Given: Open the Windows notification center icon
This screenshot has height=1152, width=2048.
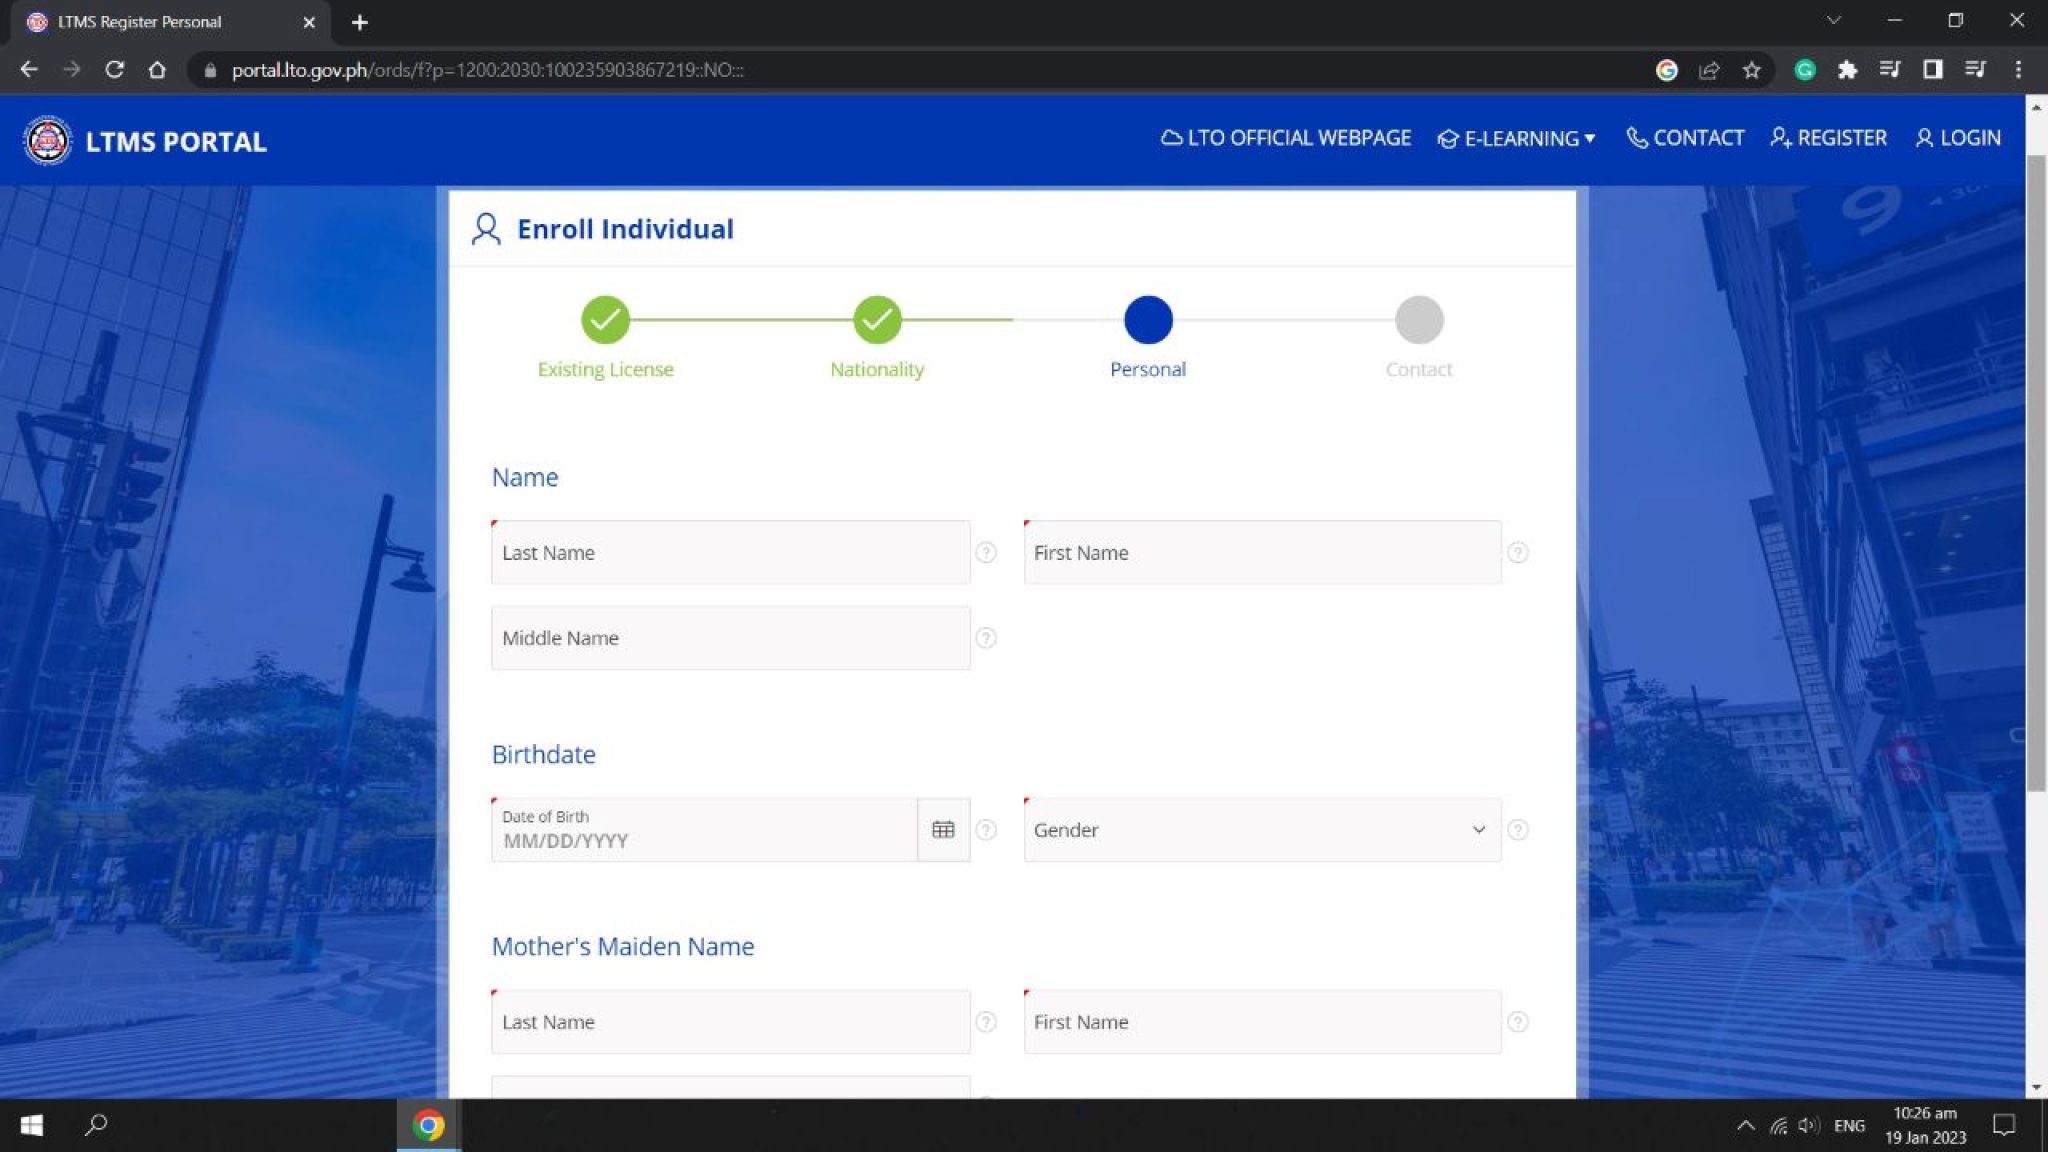Looking at the screenshot, I should coord(2004,1125).
